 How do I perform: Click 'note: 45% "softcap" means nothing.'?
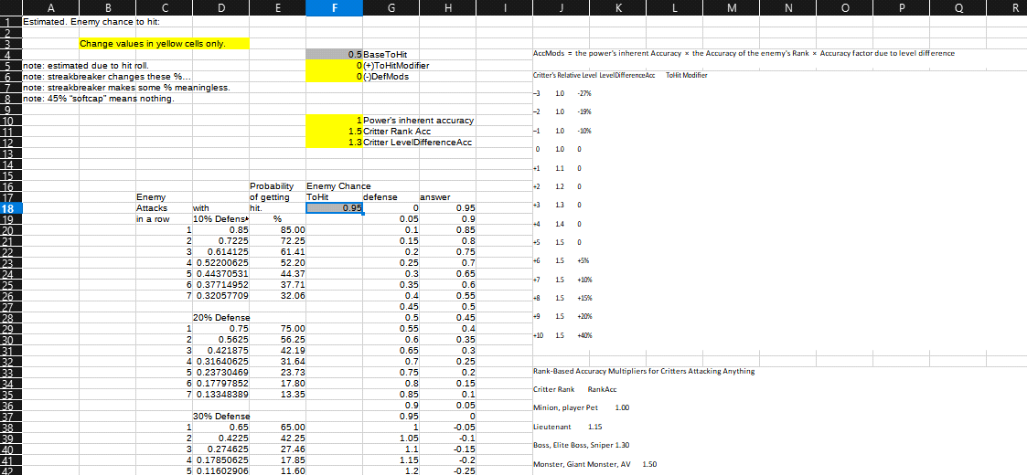coord(97,98)
